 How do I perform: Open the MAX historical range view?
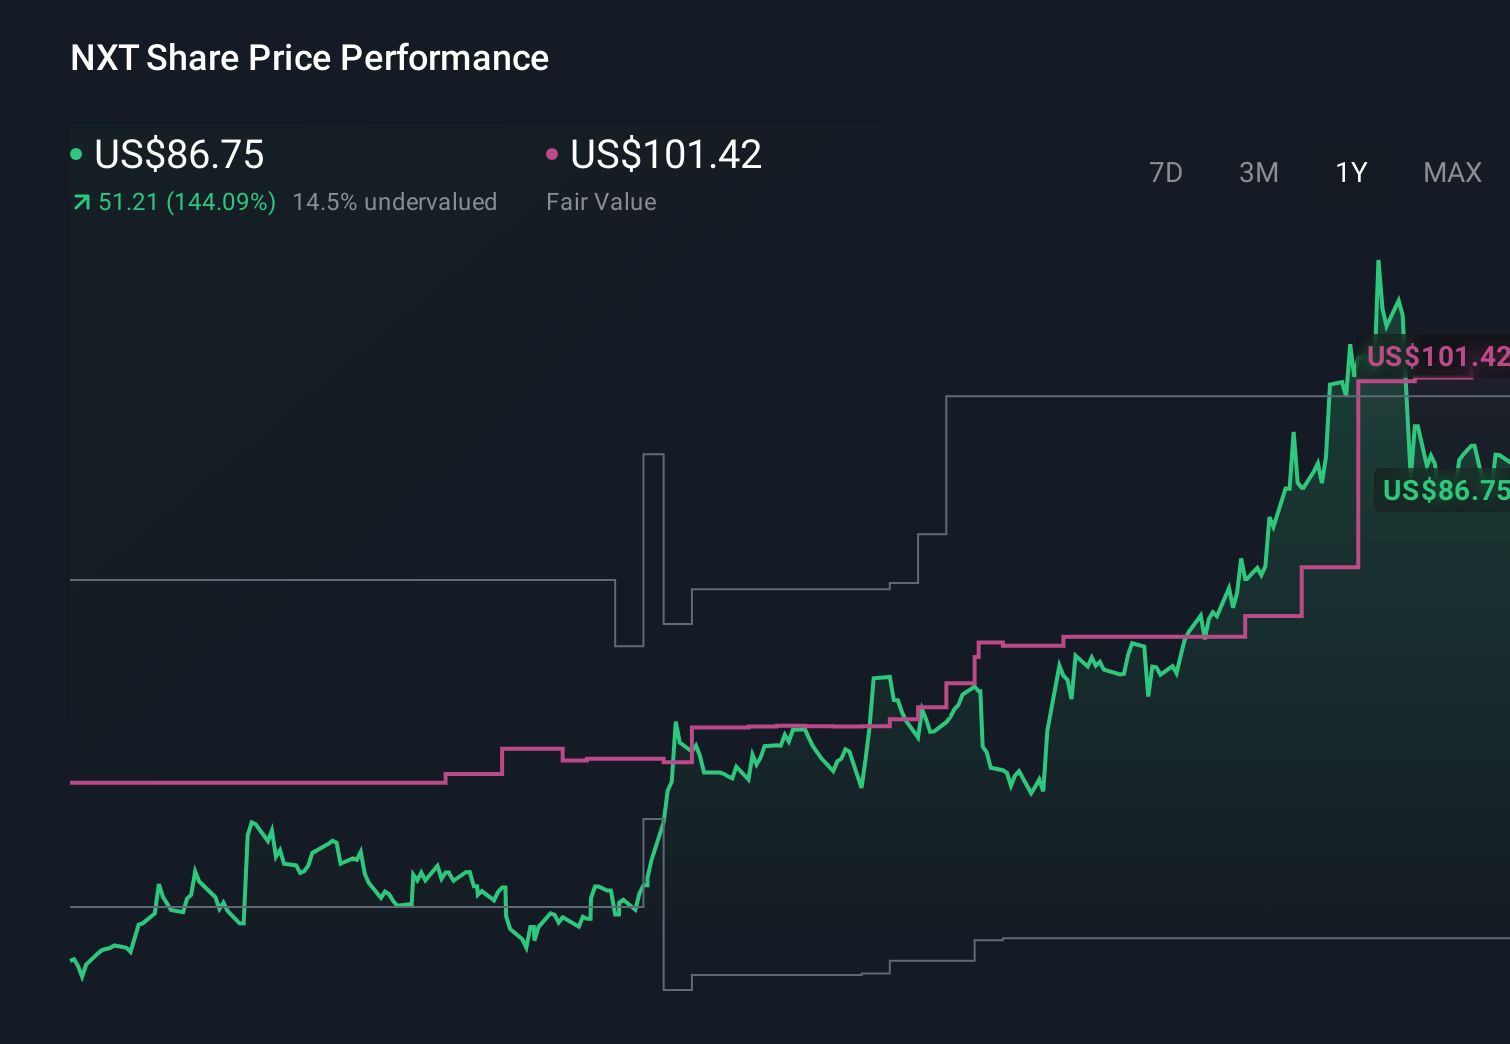pos(1451,172)
